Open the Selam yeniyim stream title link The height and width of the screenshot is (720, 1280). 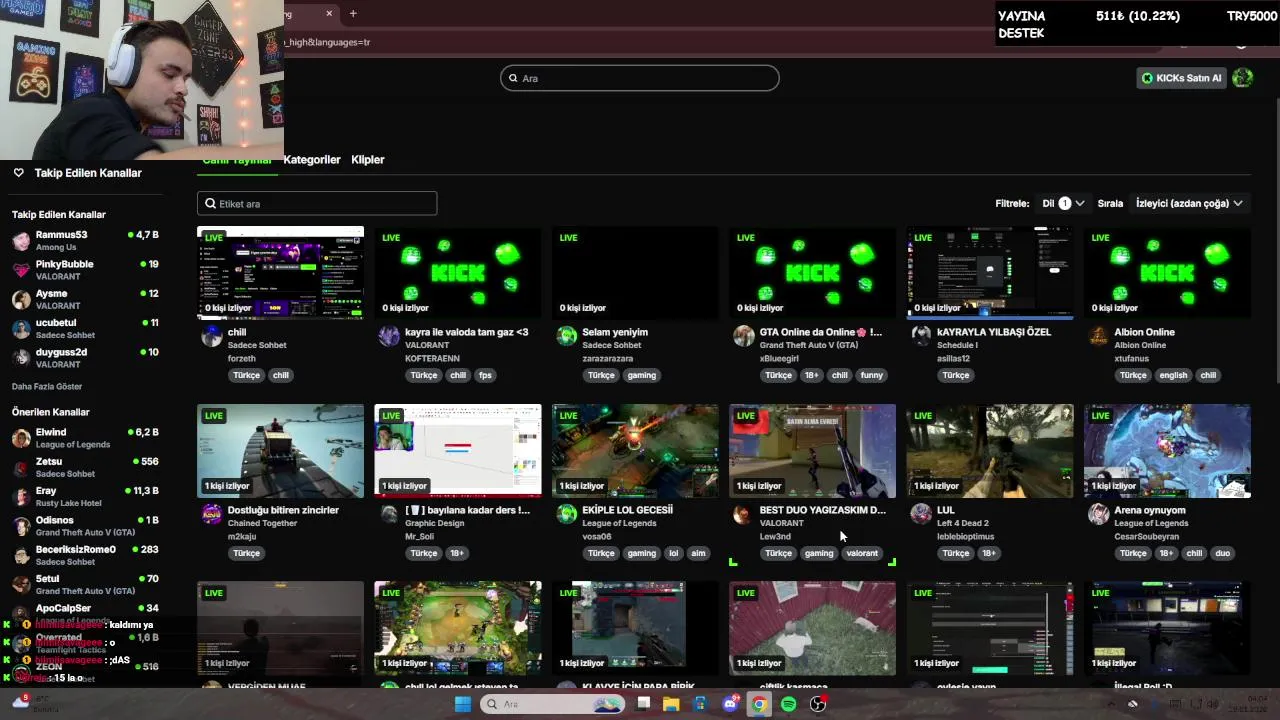coord(615,332)
